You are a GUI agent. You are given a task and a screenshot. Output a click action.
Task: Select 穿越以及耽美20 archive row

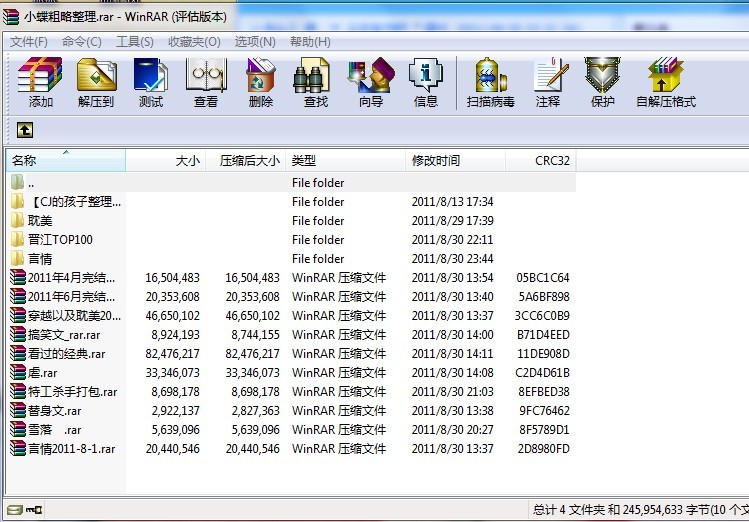[292, 316]
